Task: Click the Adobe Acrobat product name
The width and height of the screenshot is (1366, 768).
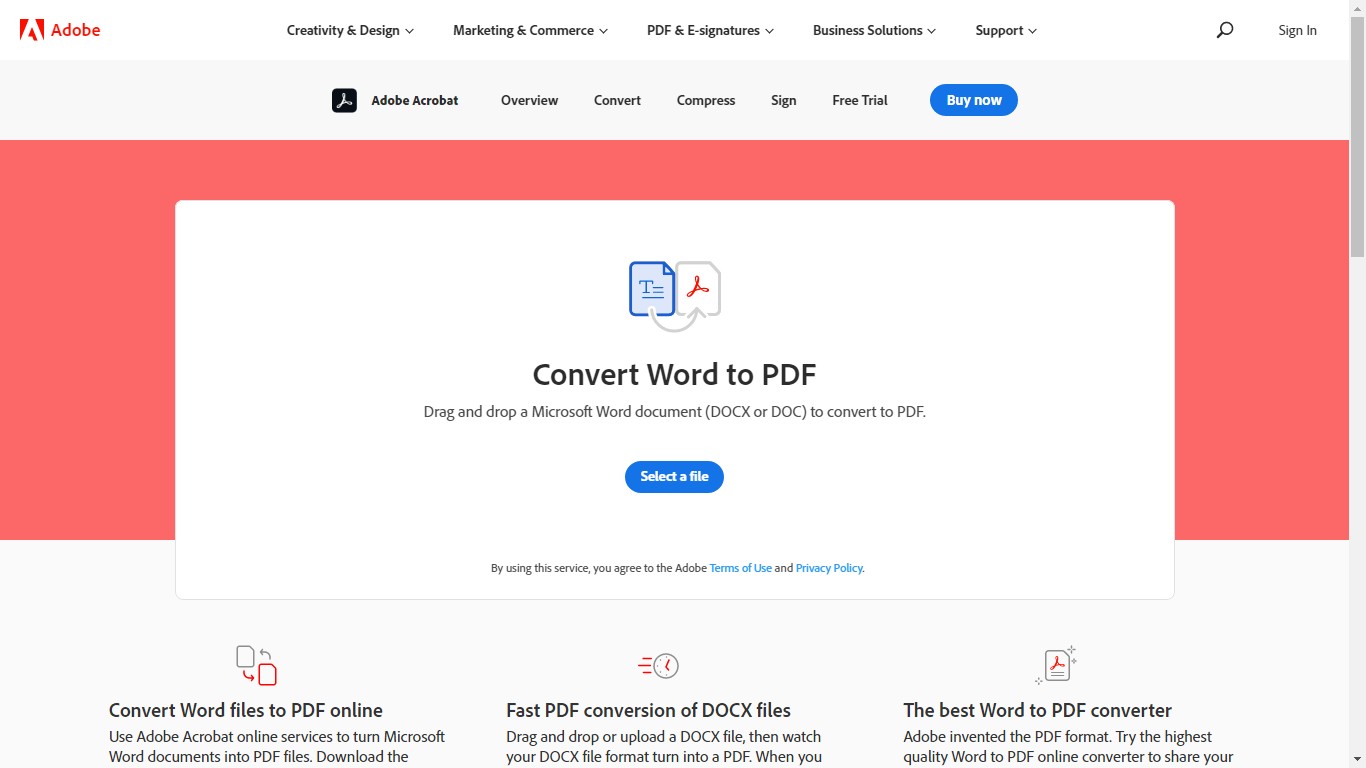Action: click(x=415, y=100)
